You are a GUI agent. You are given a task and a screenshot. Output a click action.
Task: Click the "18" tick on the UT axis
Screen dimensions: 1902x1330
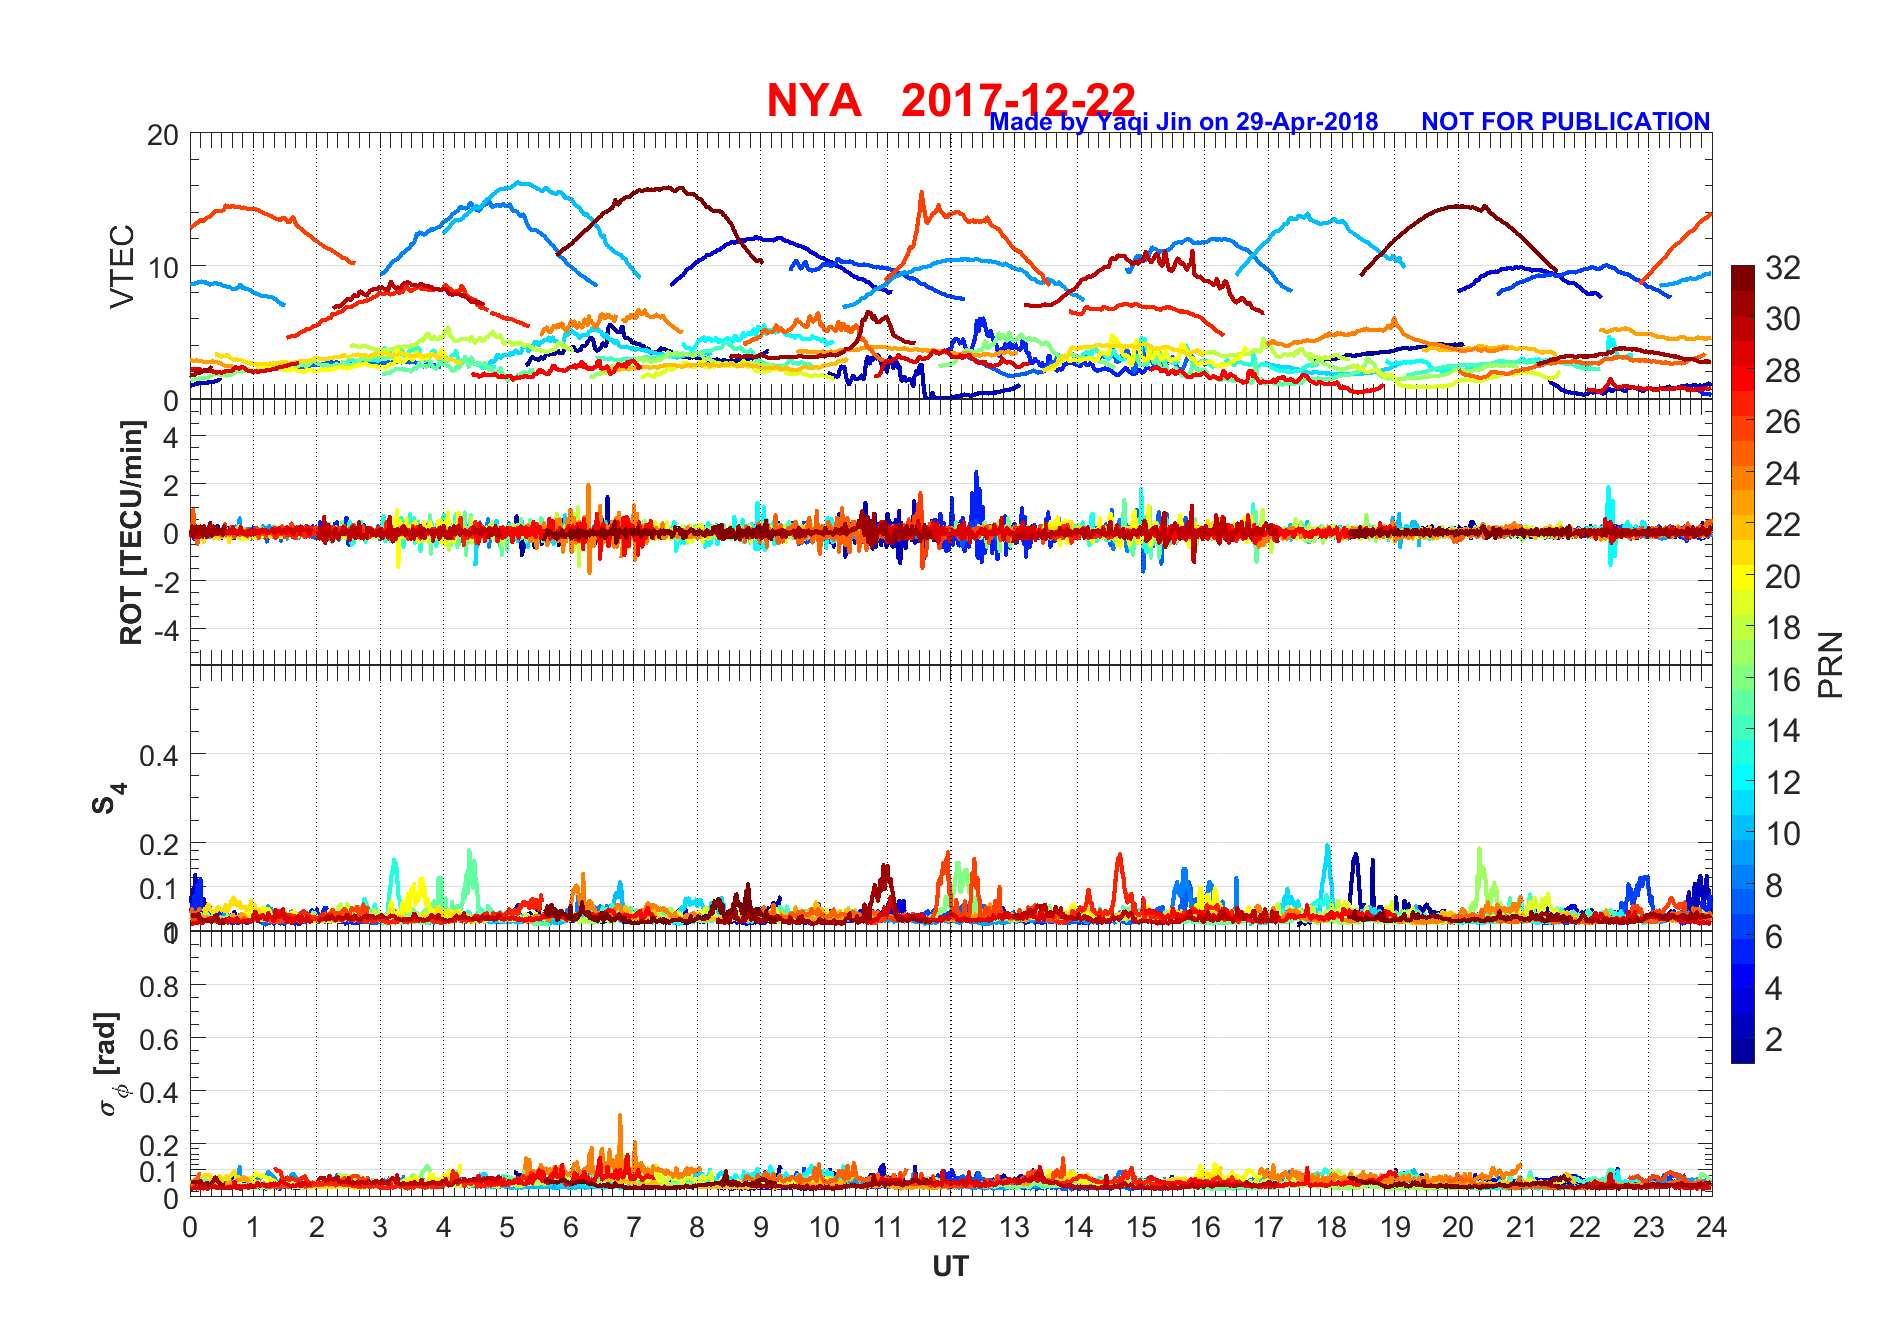point(1331,1227)
